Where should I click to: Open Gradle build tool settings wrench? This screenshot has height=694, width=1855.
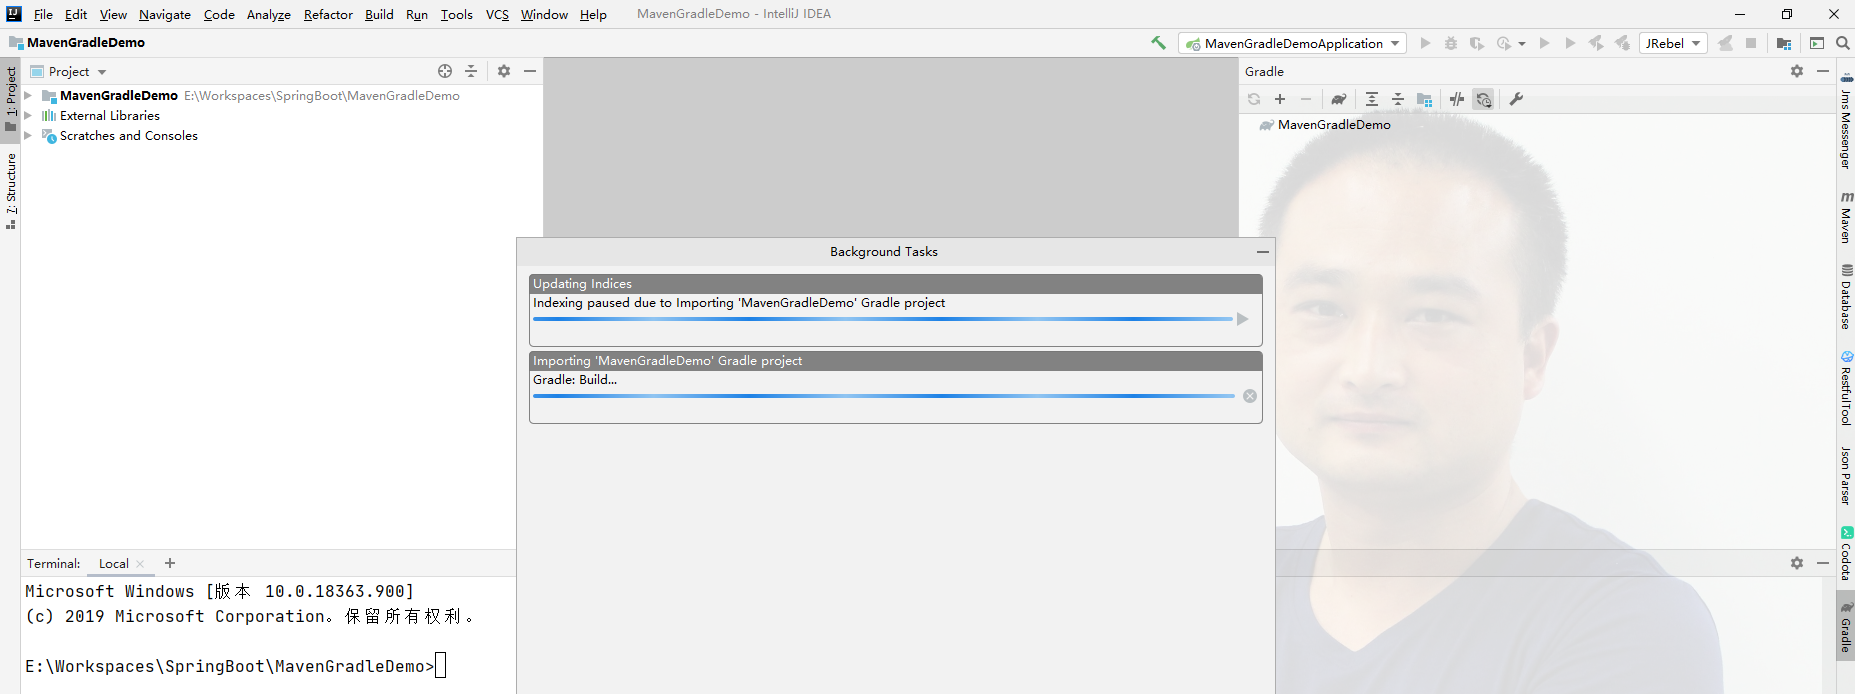pos(1516,99)
